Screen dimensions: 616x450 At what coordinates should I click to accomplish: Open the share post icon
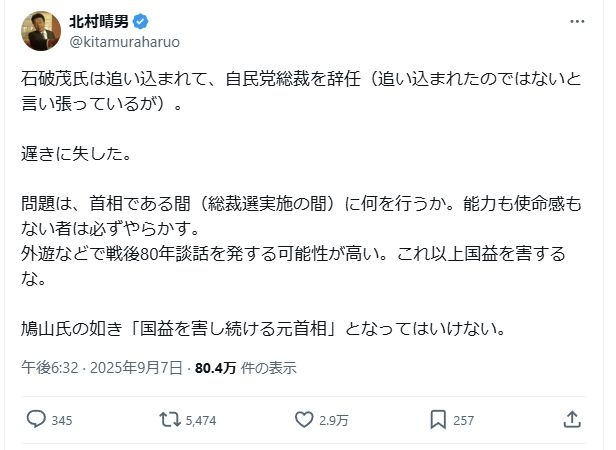pyautogui.click(x=572, y=419)
